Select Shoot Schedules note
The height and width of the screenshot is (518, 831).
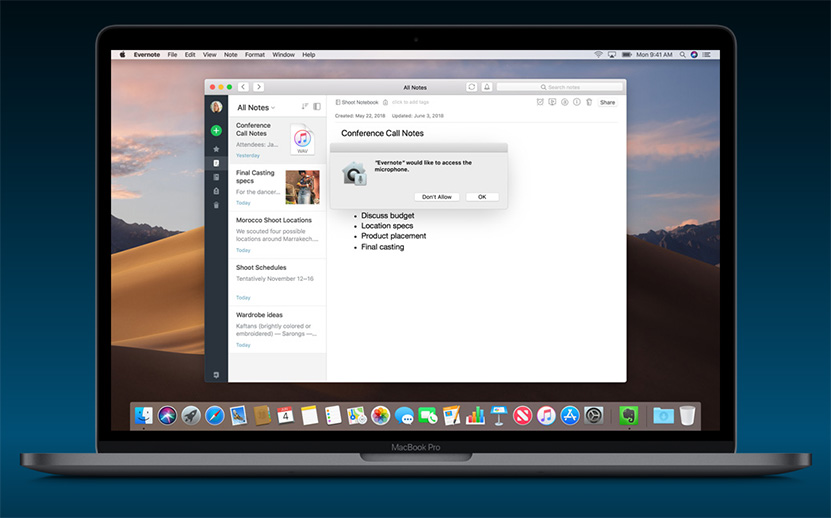(x=277, y=283)
